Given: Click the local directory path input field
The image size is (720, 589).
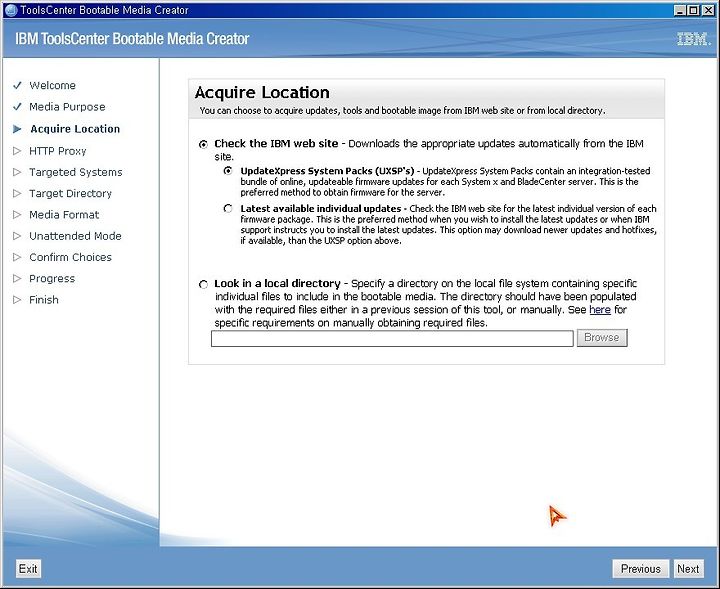Looking at the screenshot, I should (392, 339).
